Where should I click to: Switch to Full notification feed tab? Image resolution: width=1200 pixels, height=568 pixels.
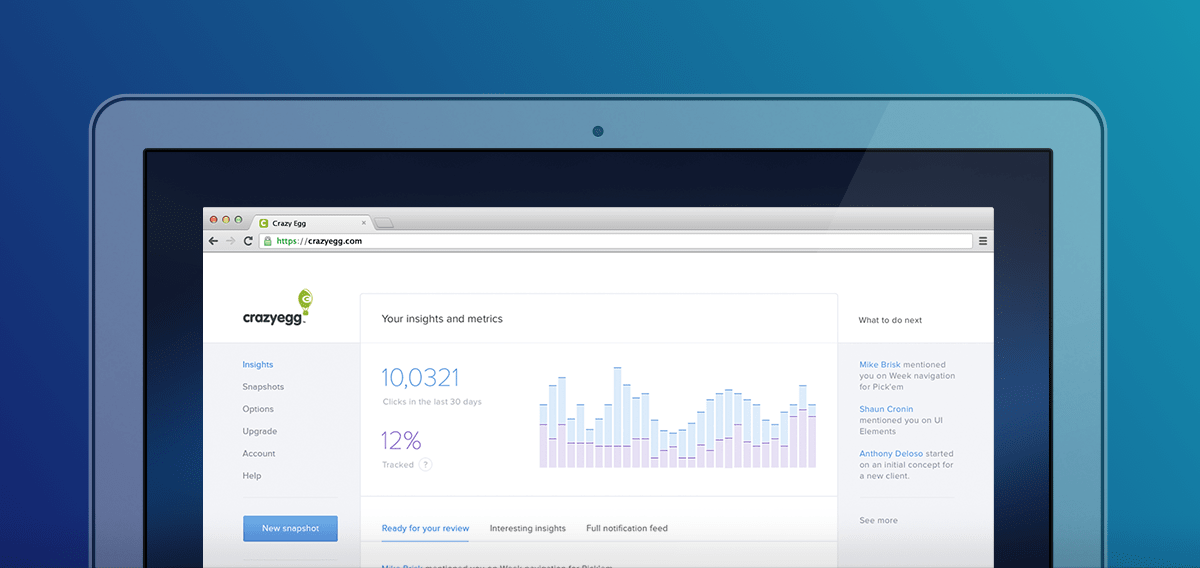coord(627,528)
